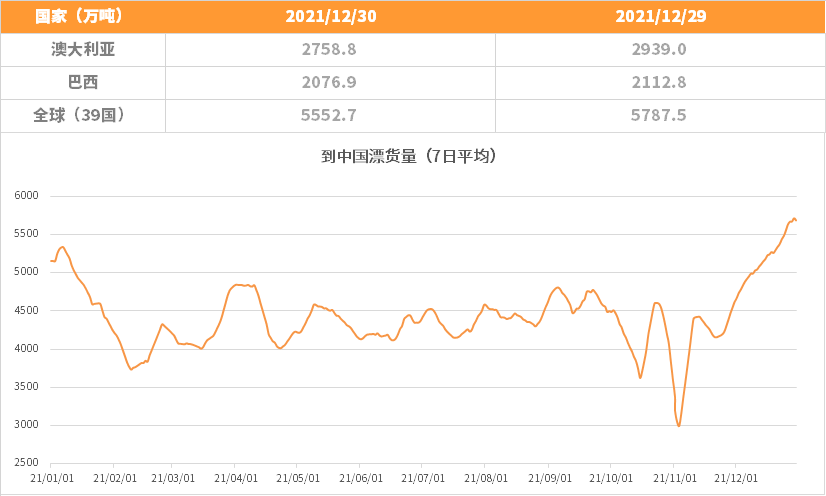Click x-axis date 21/11/01
The height and width of the screenshot is (496, 826).
point(675,478)
